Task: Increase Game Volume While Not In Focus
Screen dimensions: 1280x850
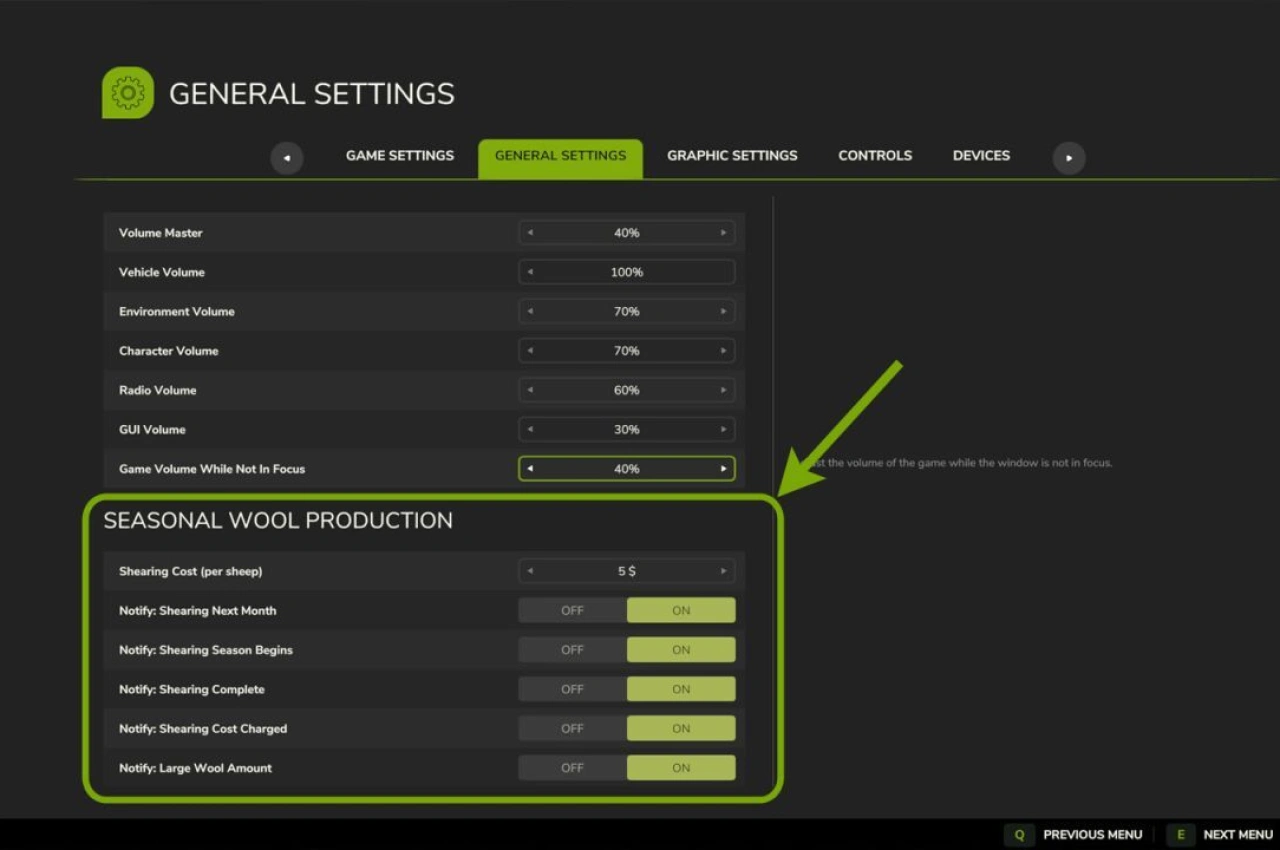Action: coord(723,469)
